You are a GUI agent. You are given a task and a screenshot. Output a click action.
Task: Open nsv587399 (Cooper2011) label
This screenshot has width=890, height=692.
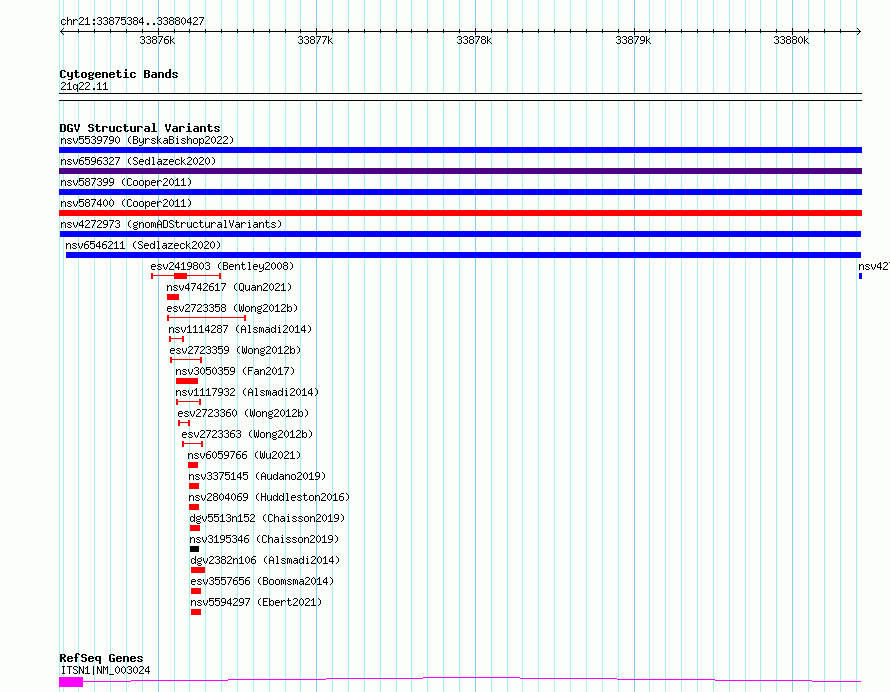point(126,182)
